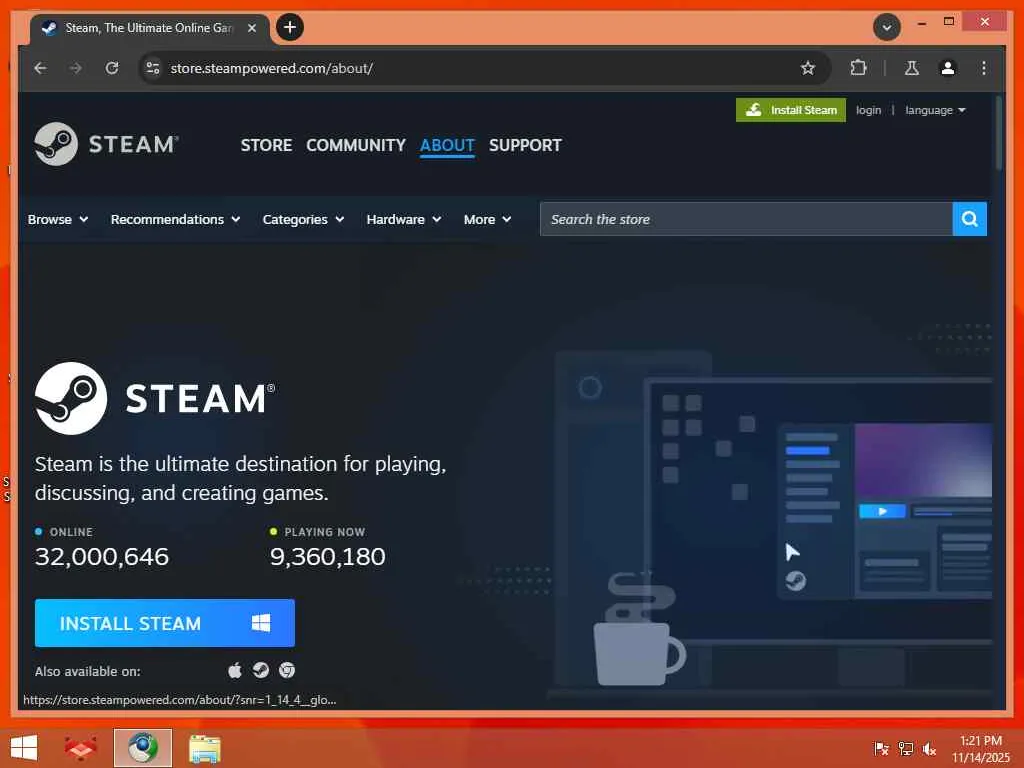Open the taskbar clock and date
The image size is (1024, 768).
pyautogui.click(x=980, y=749)
